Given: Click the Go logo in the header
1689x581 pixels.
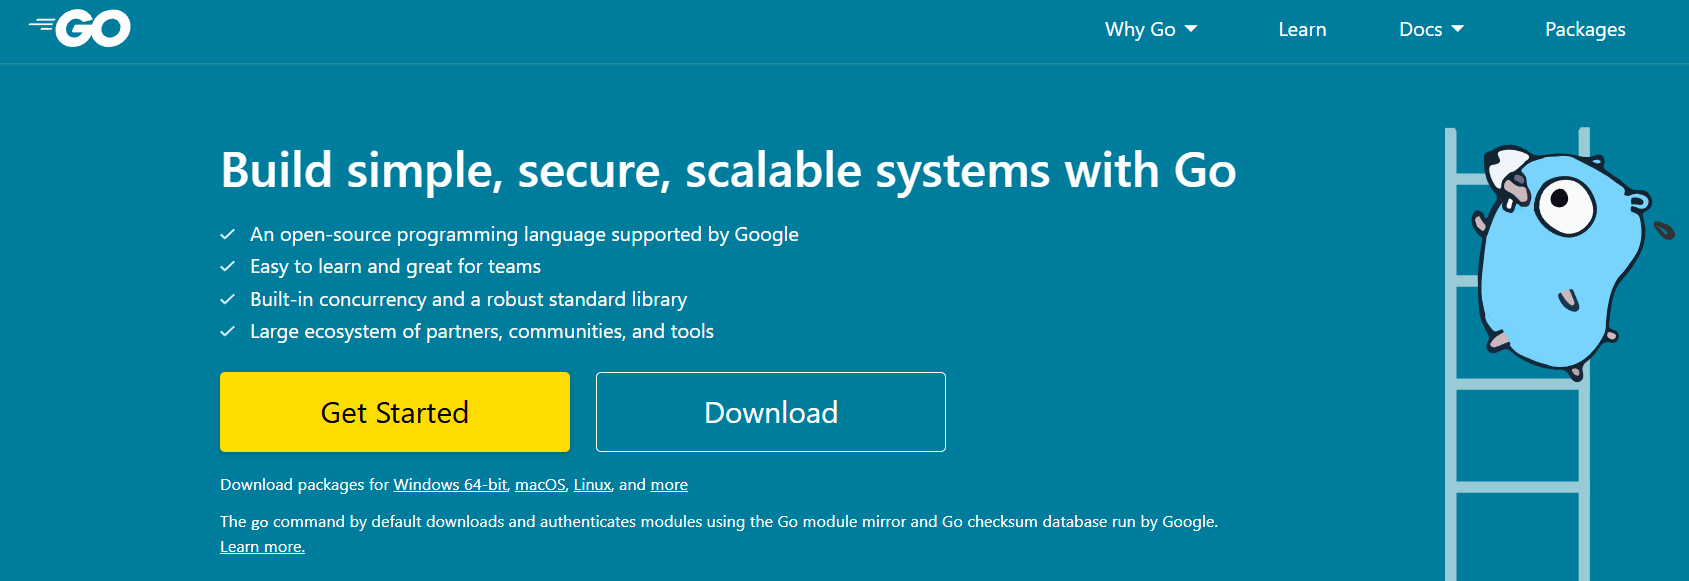Looking at the screenshot, I should (x=80, y=29).
